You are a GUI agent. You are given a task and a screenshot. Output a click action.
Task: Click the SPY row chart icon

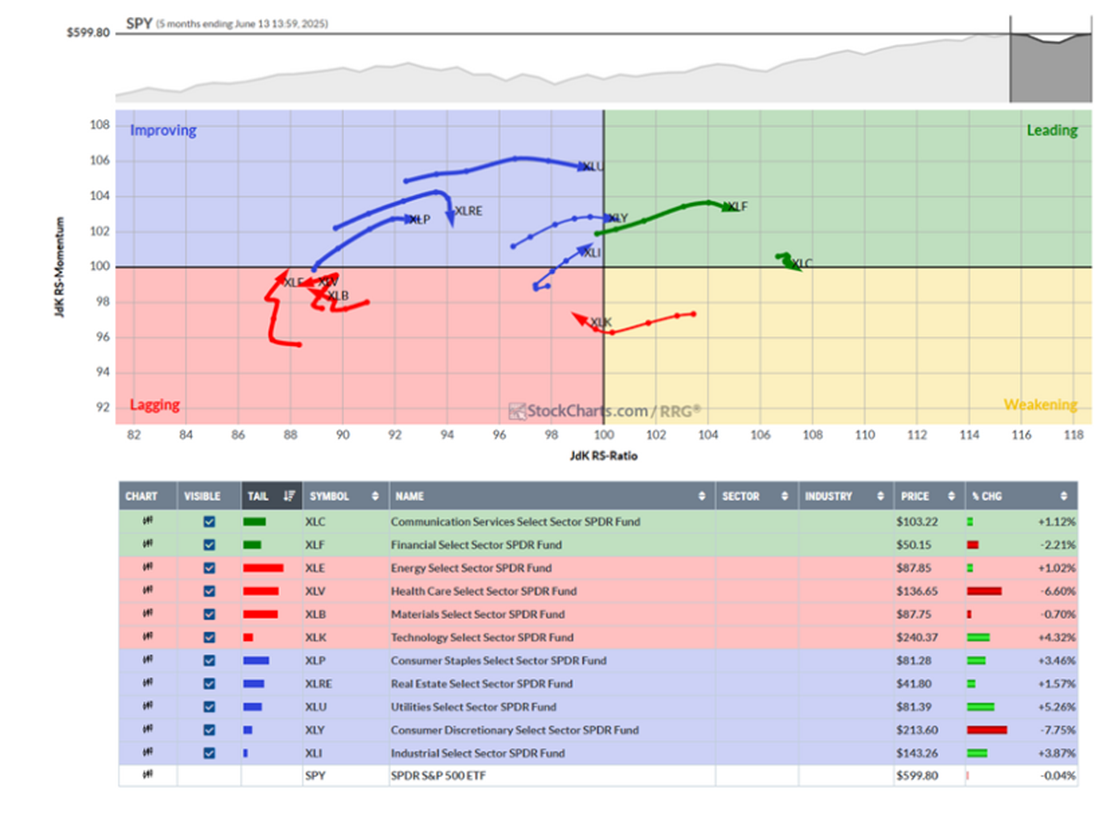148,776
